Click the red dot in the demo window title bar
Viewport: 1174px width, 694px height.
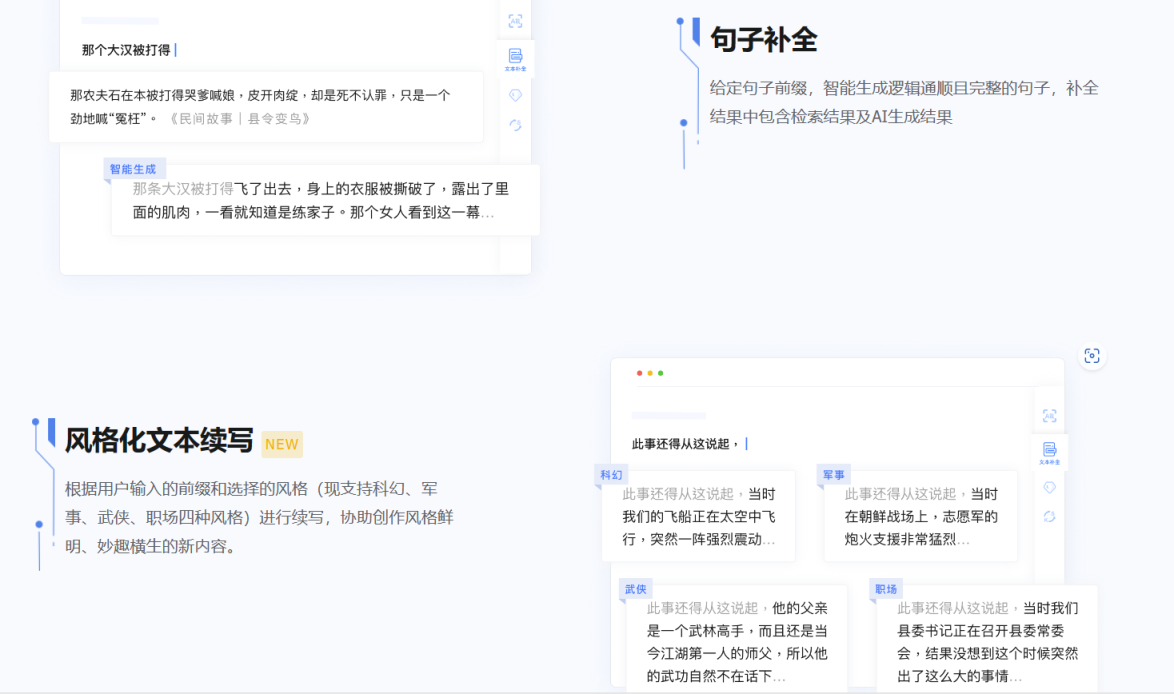point(640,373)
